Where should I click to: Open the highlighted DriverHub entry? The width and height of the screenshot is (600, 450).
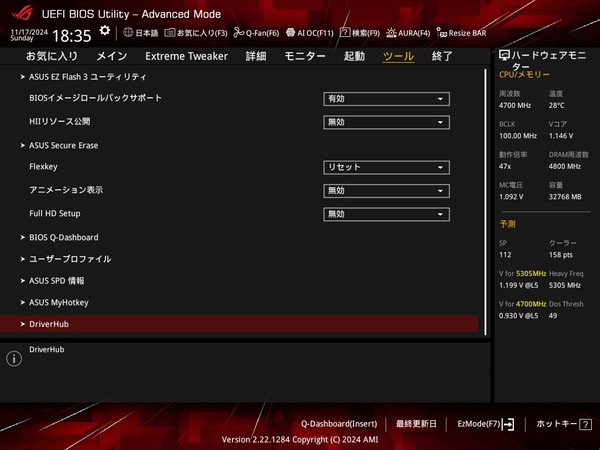click(x=239, y=324)
